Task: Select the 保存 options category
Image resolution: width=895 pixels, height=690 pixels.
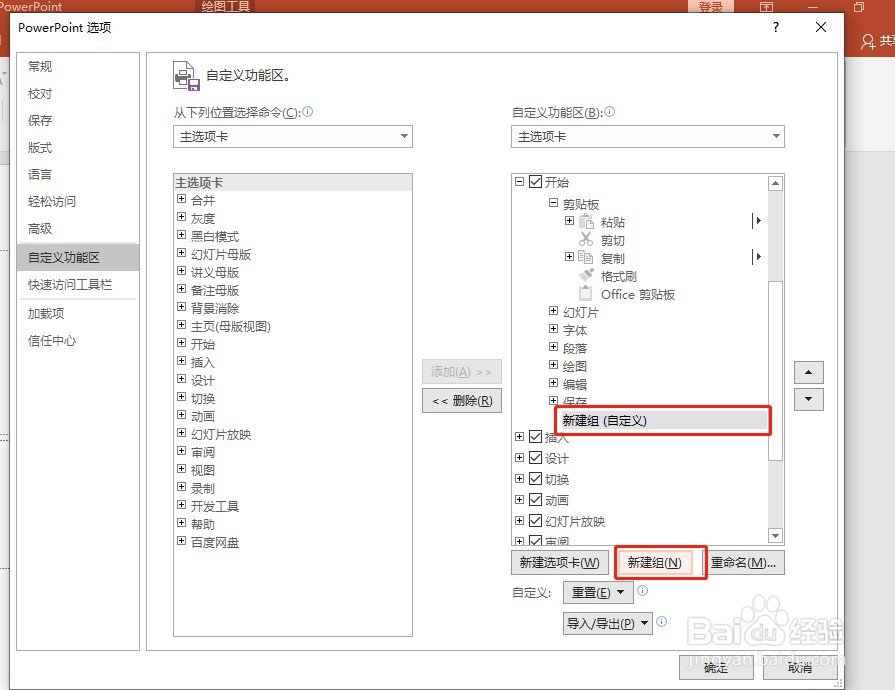Action: coord(78,120)
